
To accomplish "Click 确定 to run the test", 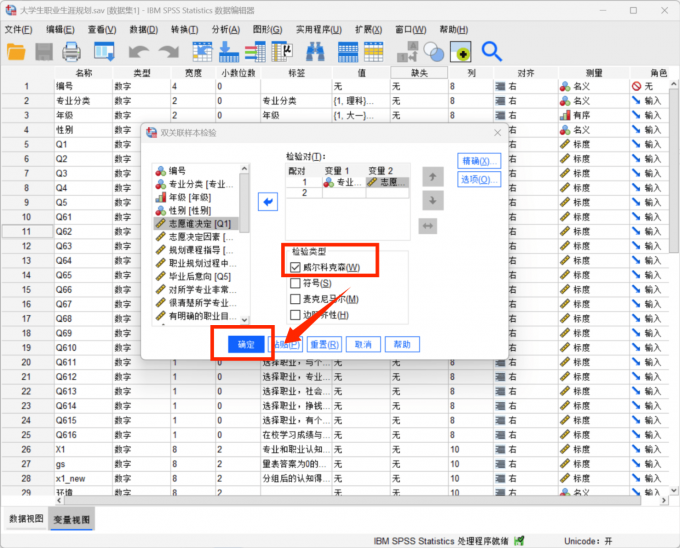I will (x=246, y=345).
